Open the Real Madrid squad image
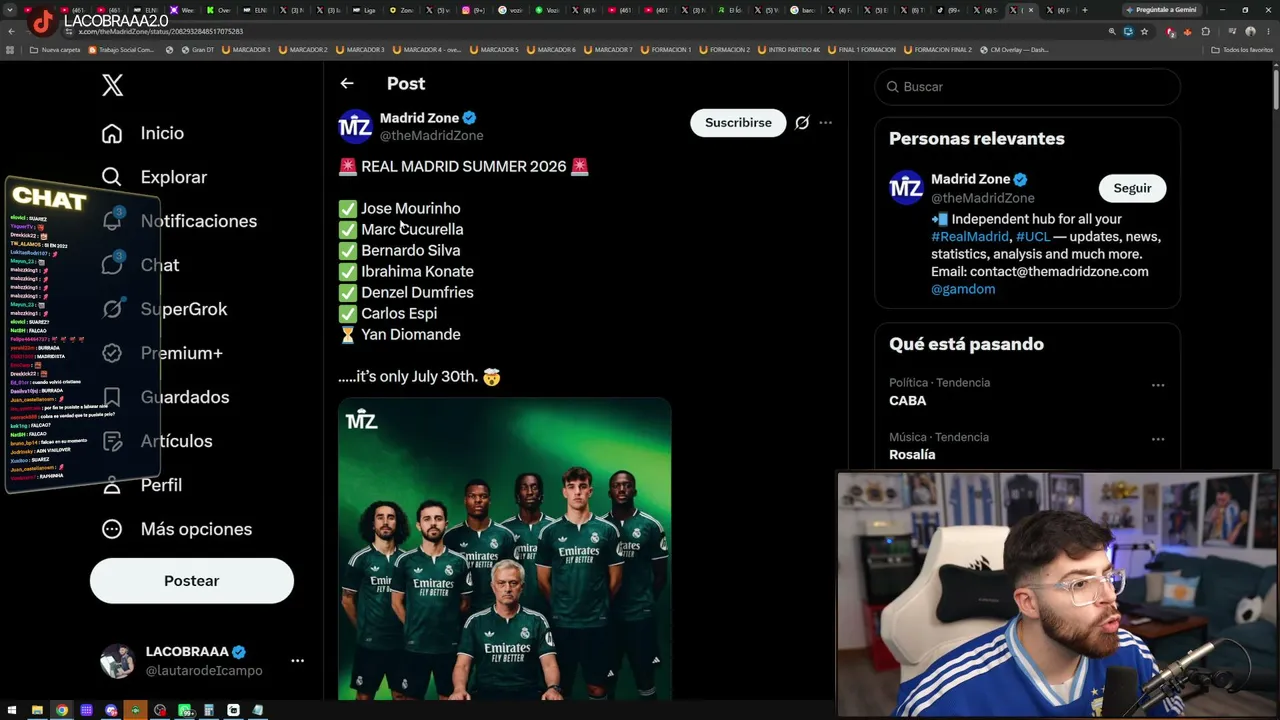 (505, 549)
